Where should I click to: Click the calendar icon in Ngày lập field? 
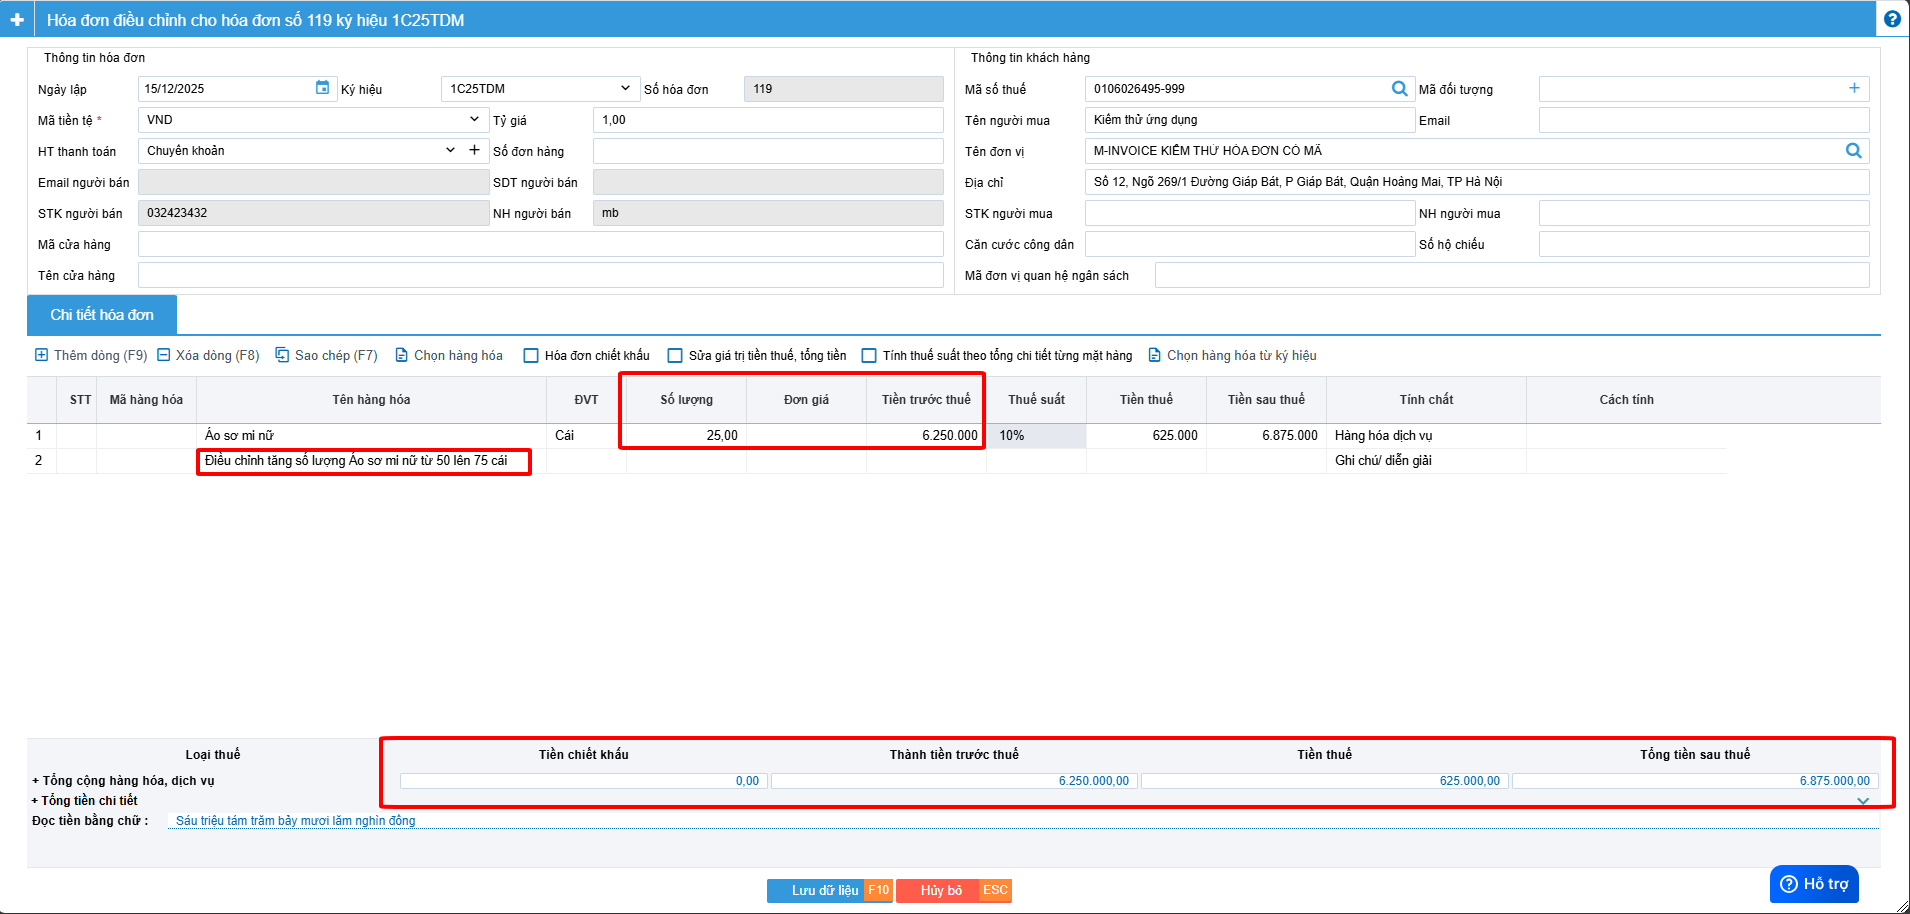[322, 88]
